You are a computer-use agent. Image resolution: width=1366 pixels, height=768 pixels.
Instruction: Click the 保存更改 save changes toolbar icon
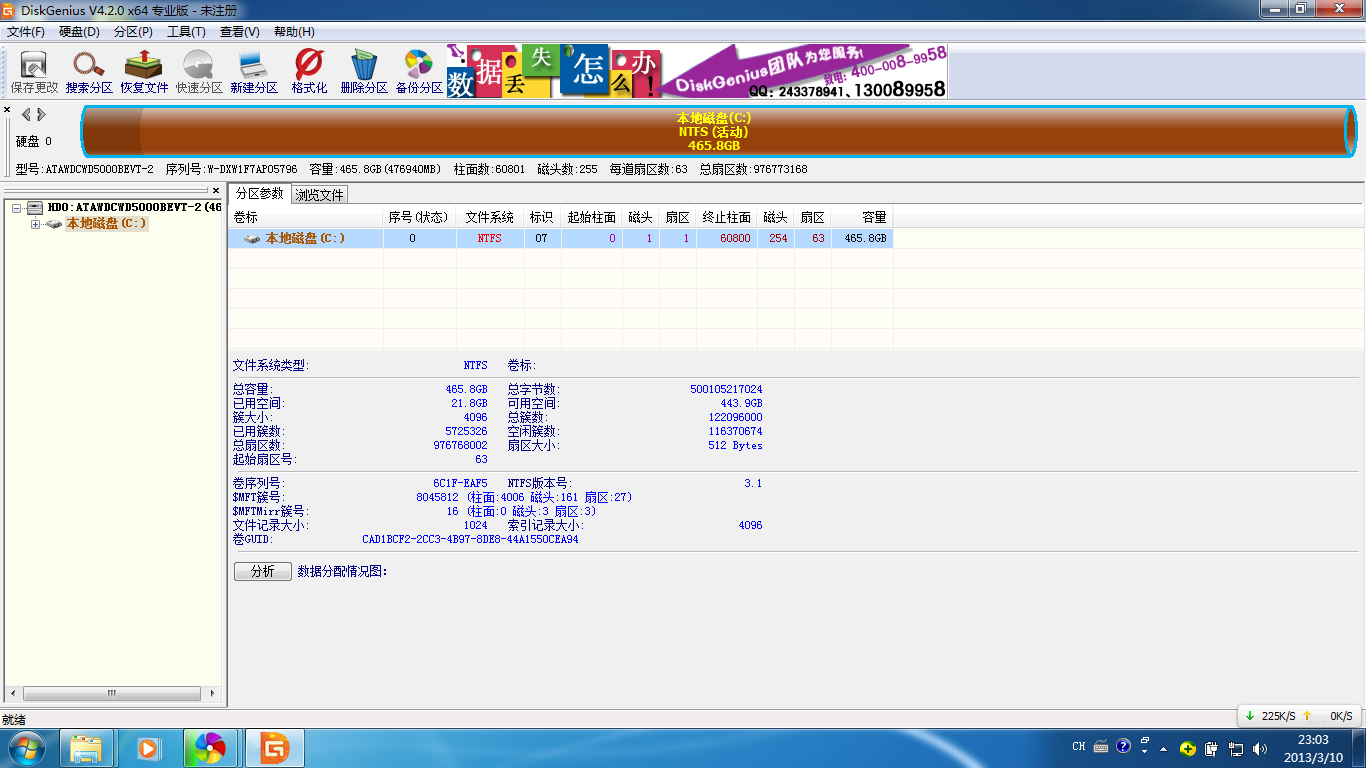click(35, 72)
